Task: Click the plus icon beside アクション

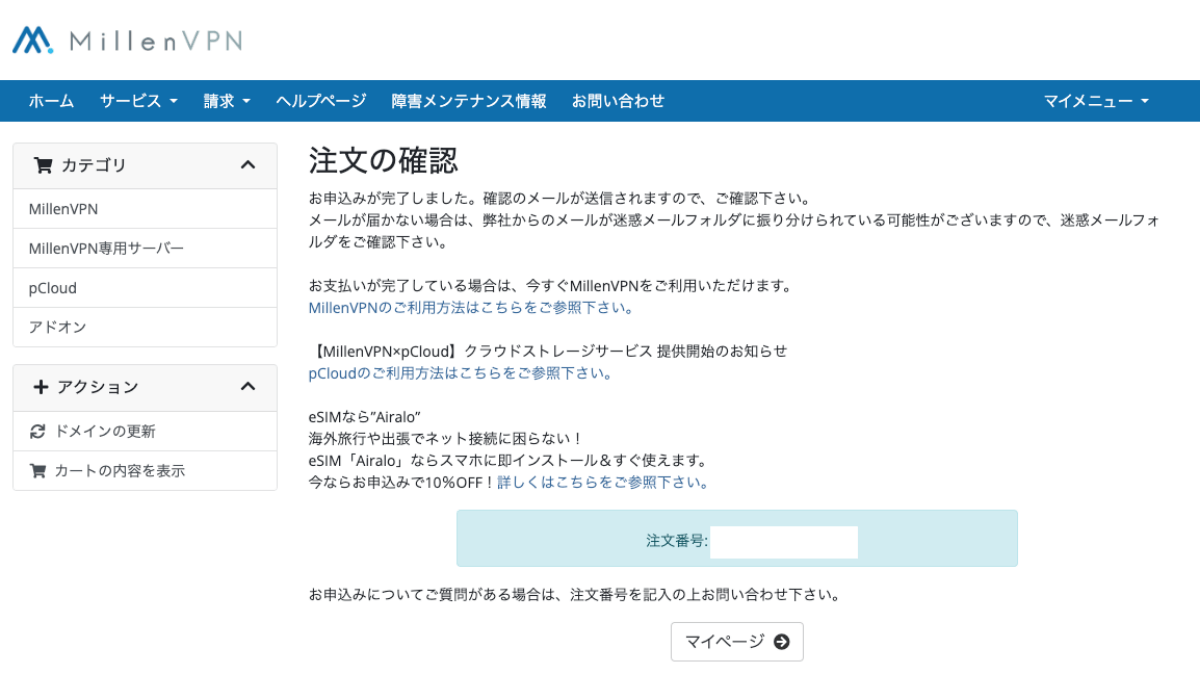Action: 41,387
